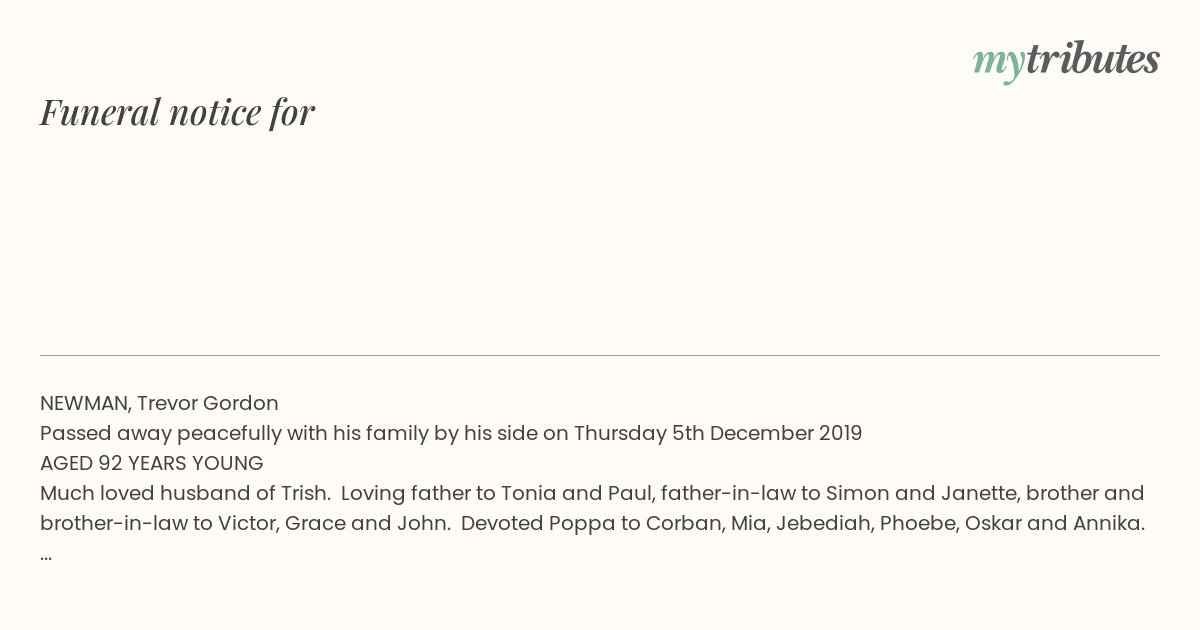
Task: Click "Much loved husband of Trish" sentence
Action: point(185,493)
